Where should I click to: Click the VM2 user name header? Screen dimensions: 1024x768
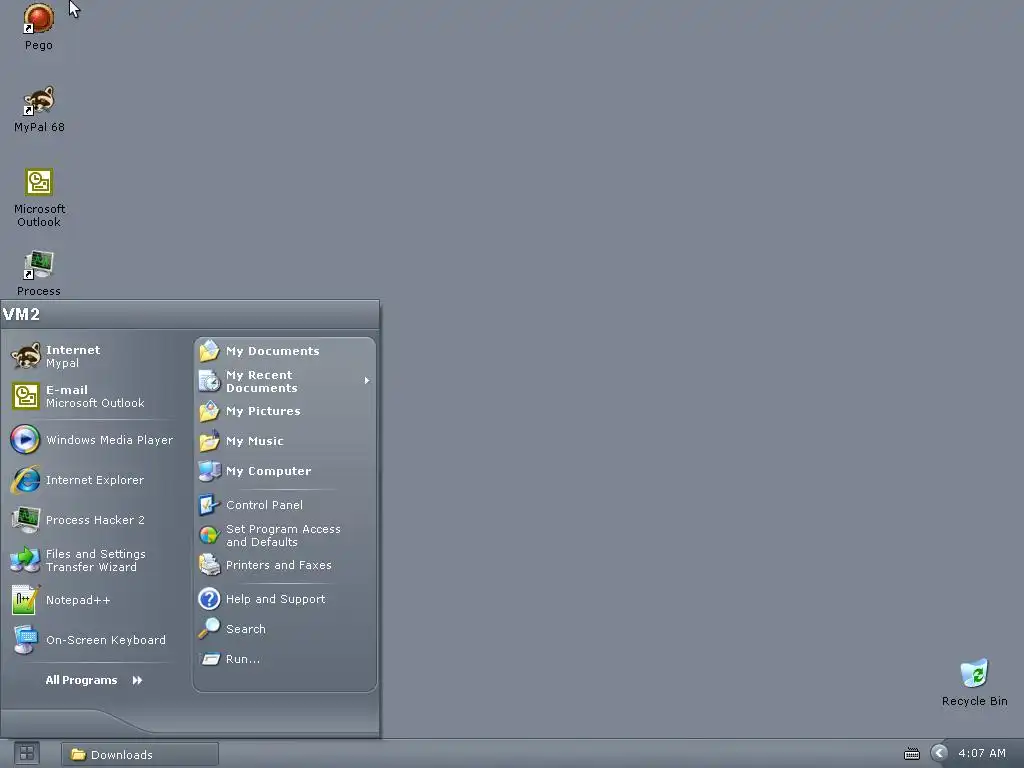point(21,314)
